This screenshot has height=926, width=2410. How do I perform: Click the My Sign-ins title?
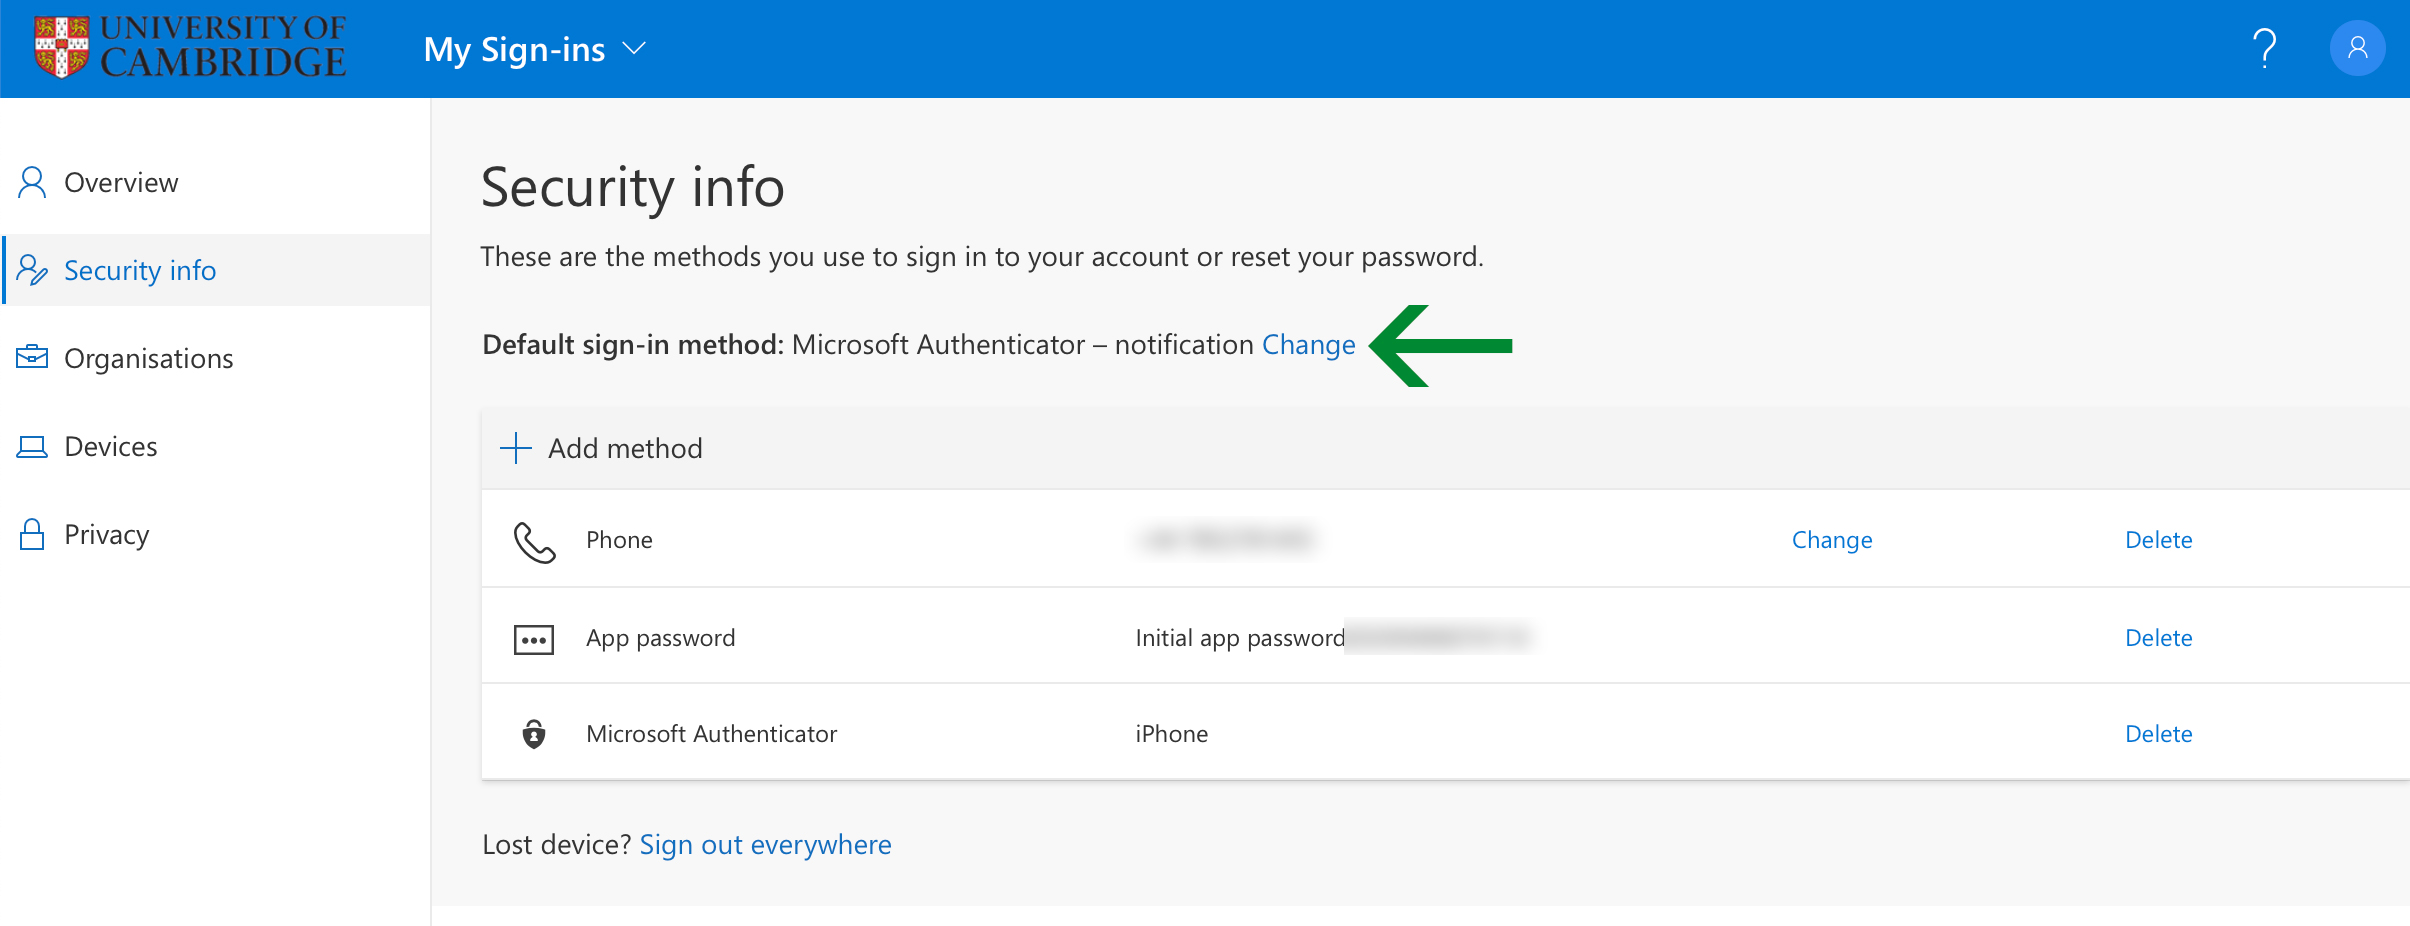click(514, 49)
